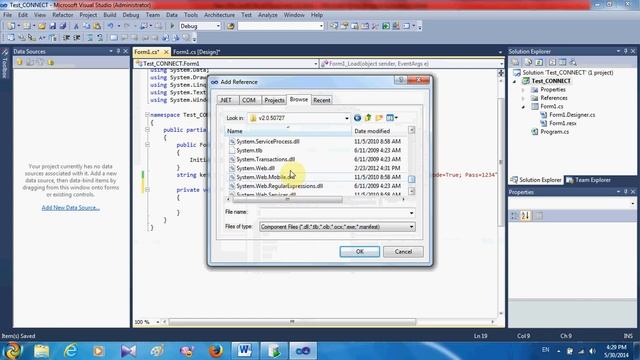
Task: Select System.Transactions.dll in the file list
Action: point(265,159)
